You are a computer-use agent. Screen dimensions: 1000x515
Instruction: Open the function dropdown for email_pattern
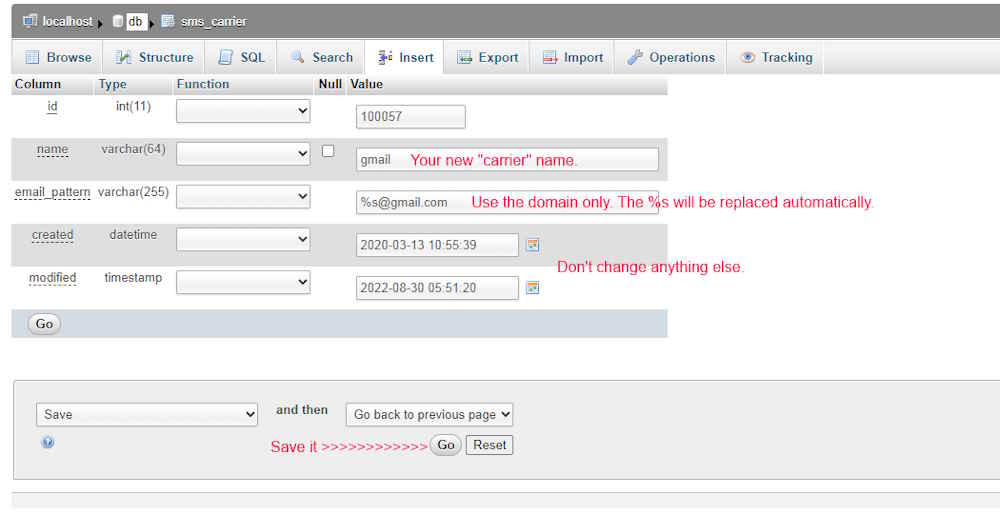pos(244,197)
